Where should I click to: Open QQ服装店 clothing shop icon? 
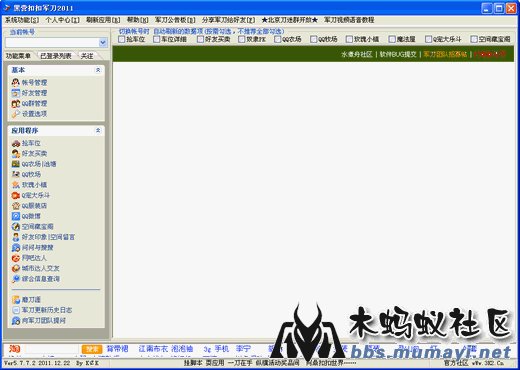pos(16,206)
